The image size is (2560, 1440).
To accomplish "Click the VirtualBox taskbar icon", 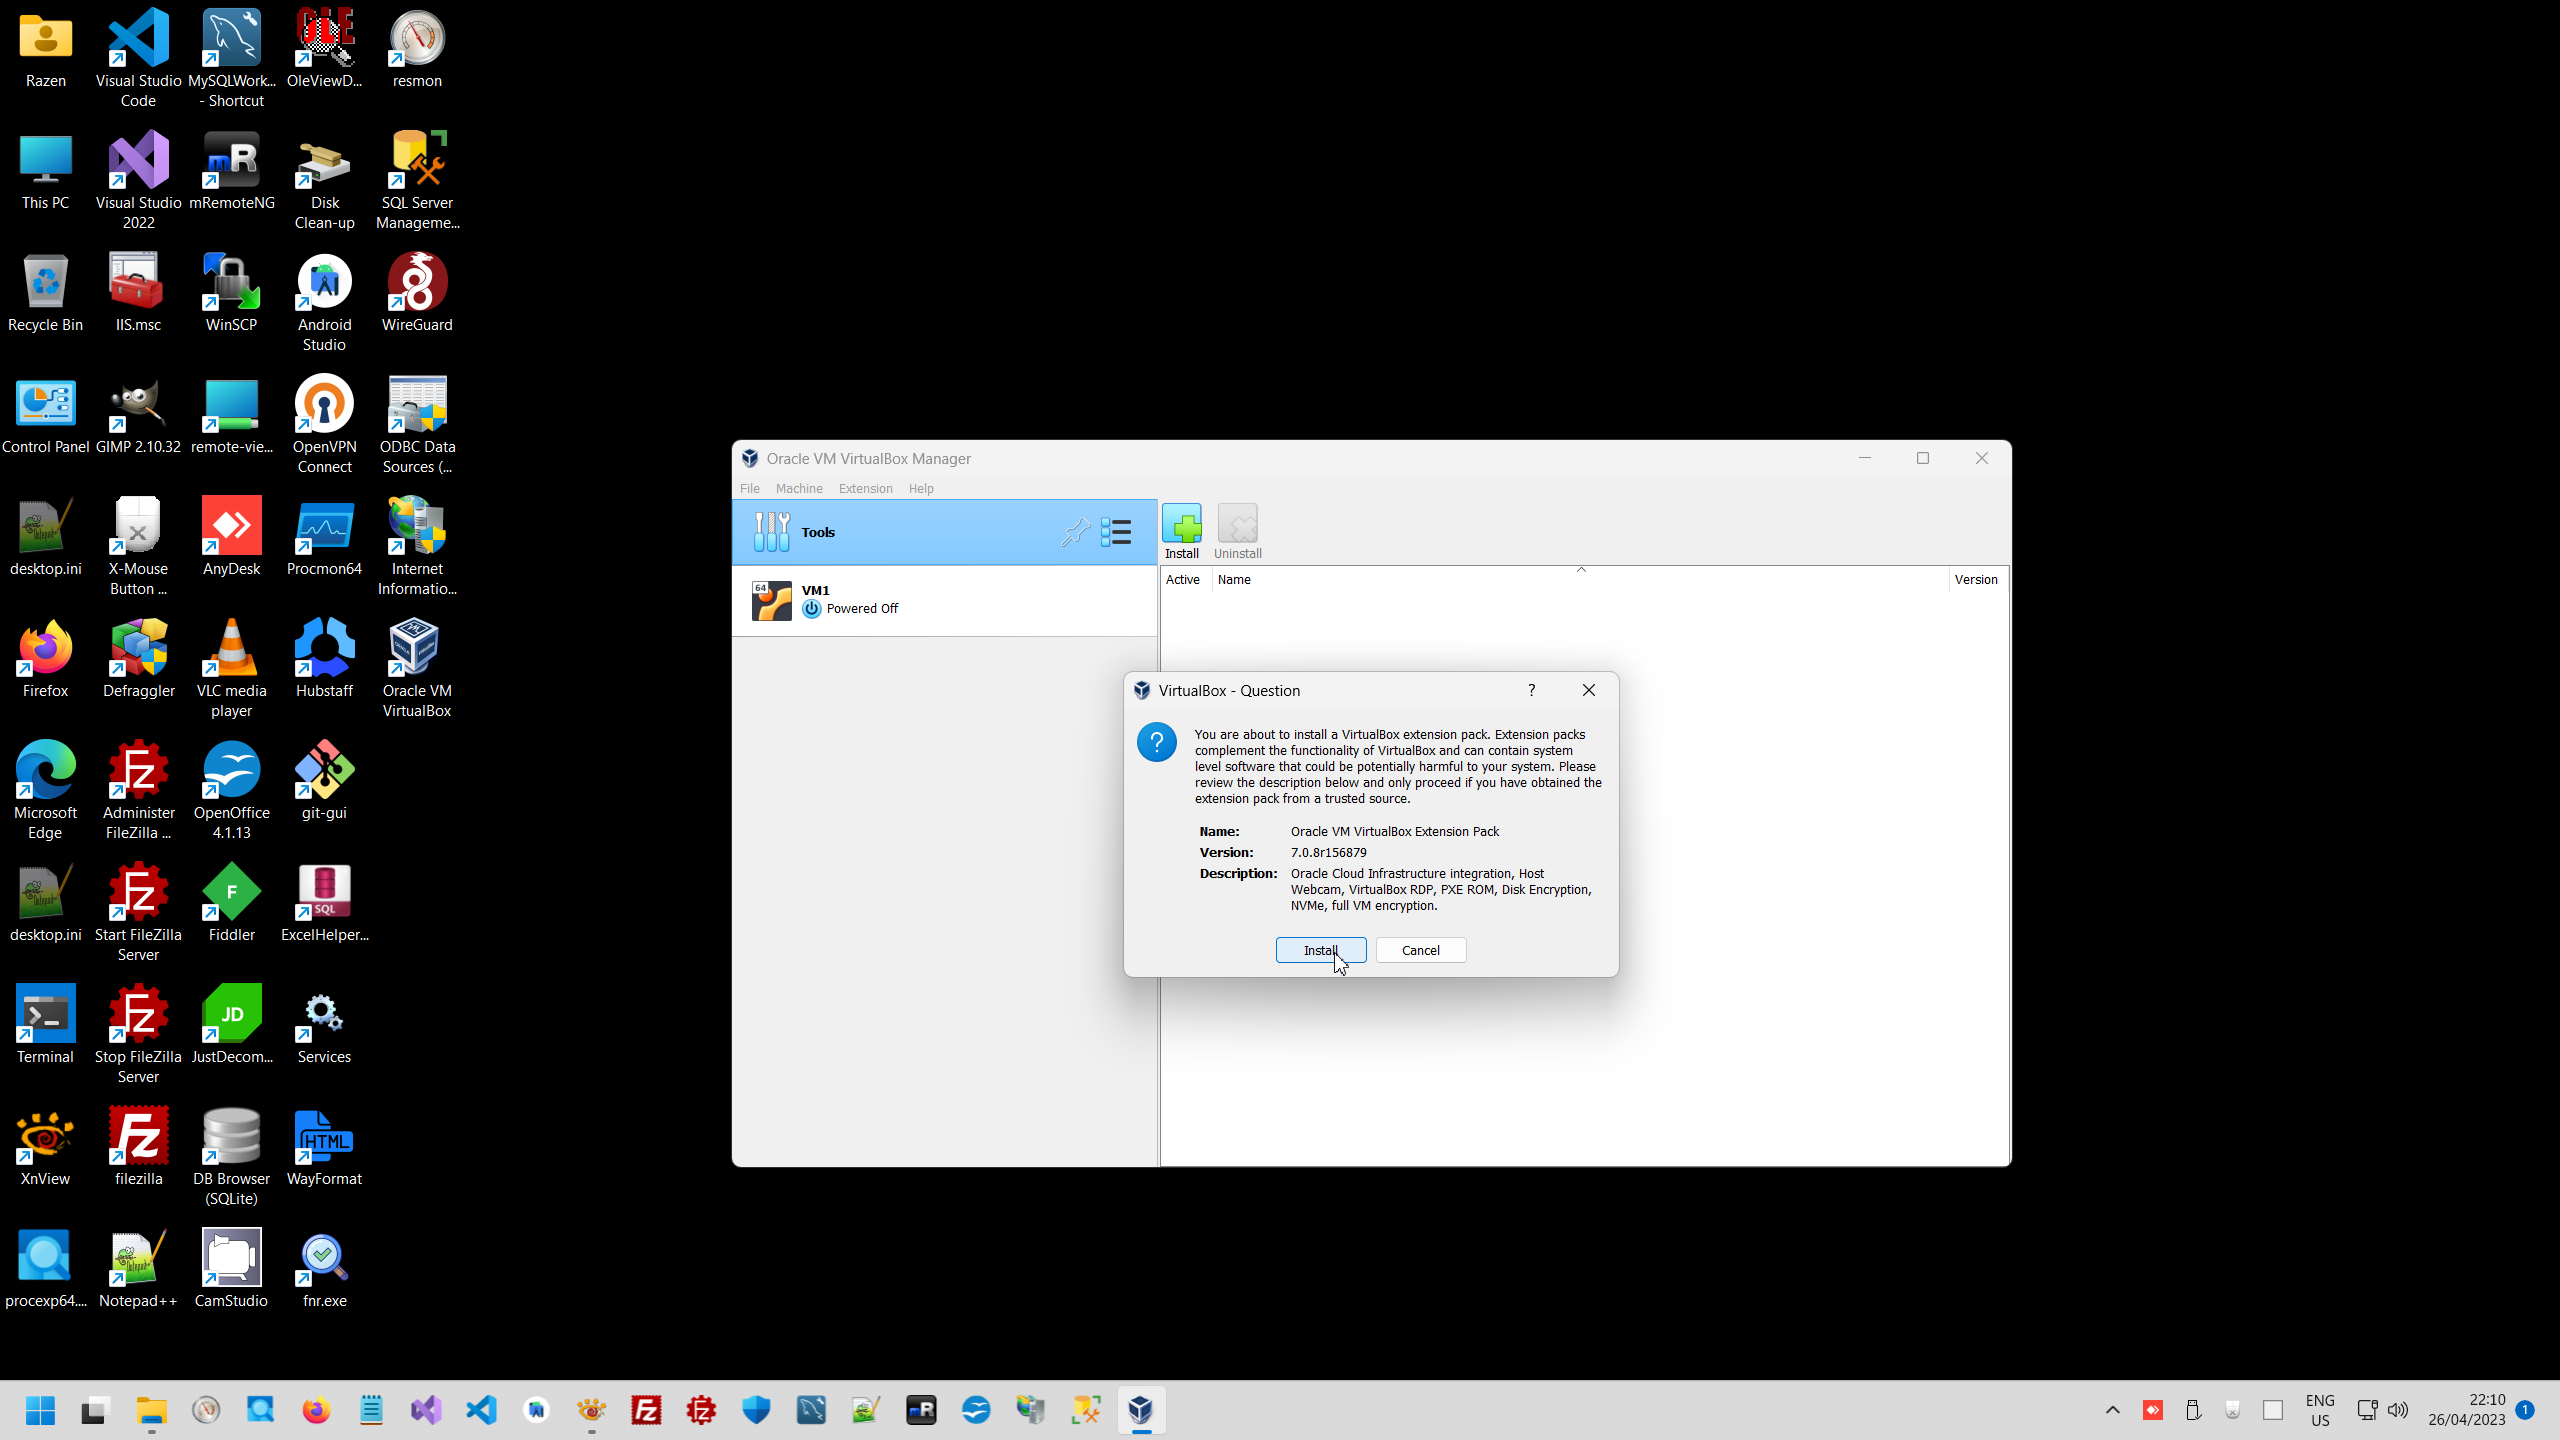I will [1140, 1410].
